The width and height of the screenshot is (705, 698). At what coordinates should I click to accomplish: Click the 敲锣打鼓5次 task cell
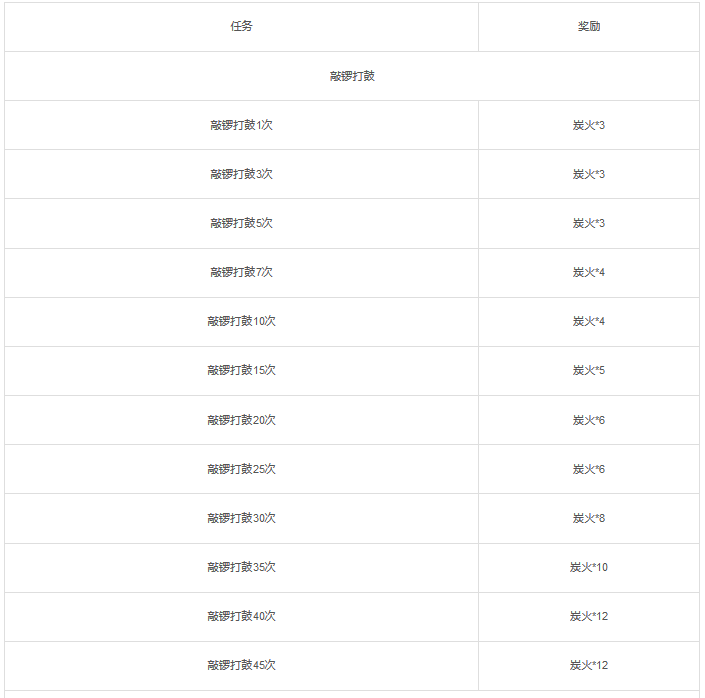(241, 223)
